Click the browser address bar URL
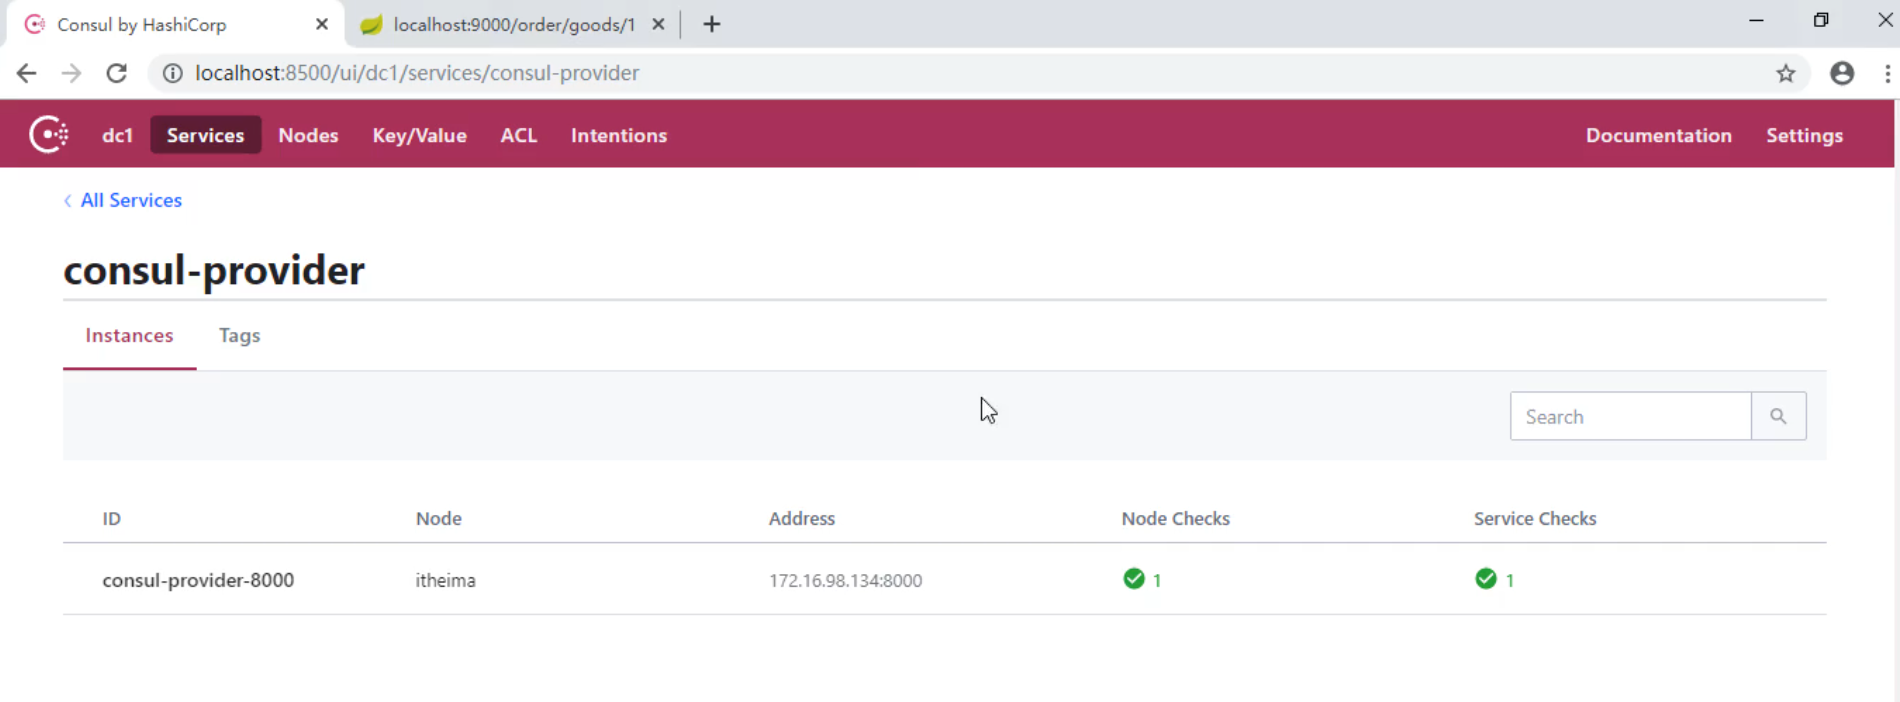This screenshot has height=702, width=1900. [417, 73]
